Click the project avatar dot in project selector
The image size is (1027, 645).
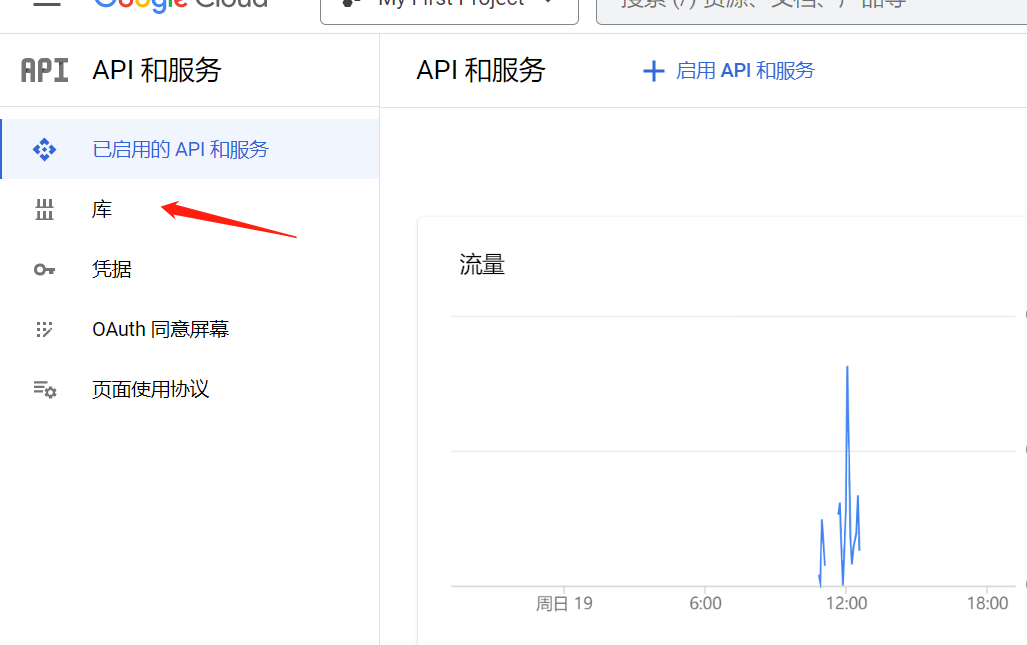(x=349, y=3)
